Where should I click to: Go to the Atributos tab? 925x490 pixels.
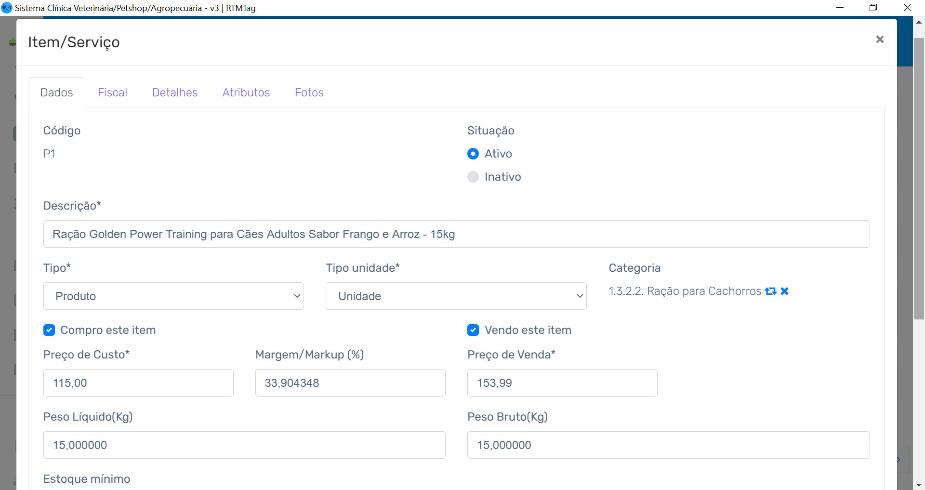(x=246, y=92)
